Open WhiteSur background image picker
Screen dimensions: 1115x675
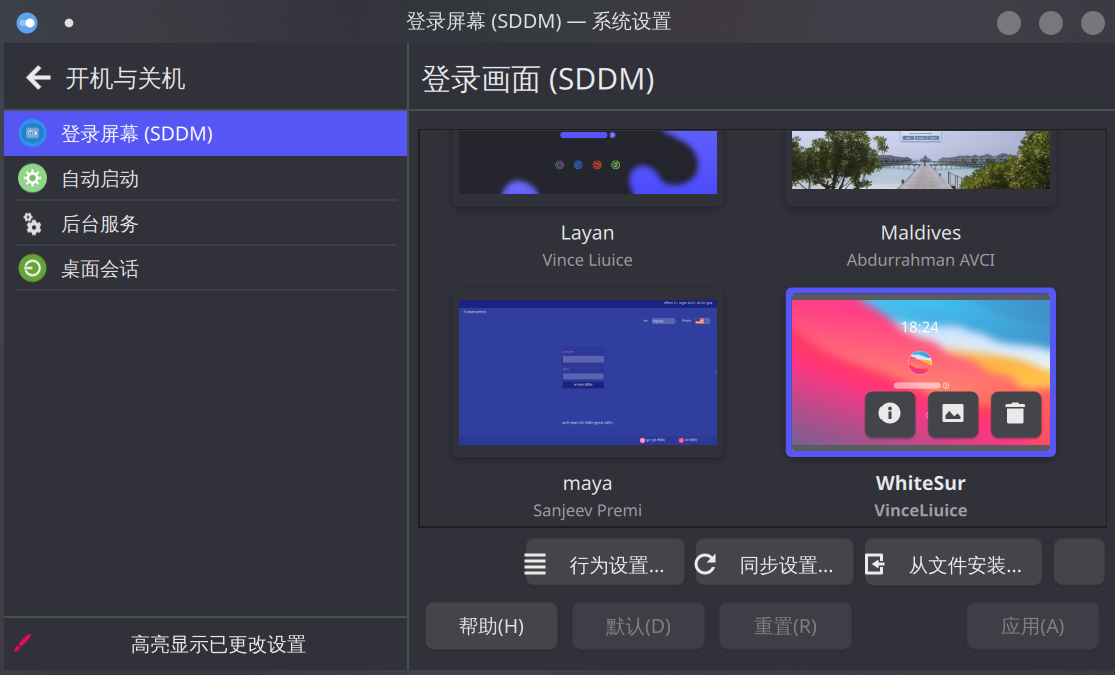(x=953, y=413)
